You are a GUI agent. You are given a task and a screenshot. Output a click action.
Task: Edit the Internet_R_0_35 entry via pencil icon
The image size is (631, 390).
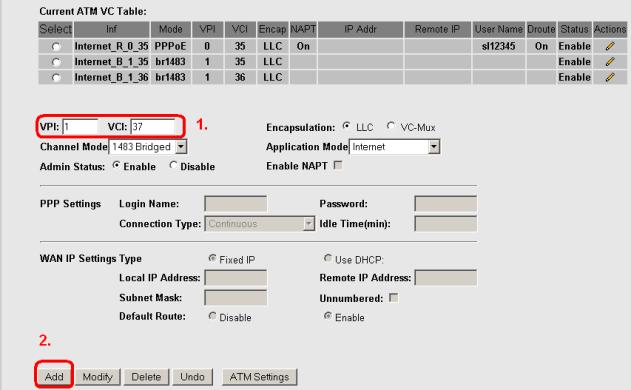pos(610,46)
